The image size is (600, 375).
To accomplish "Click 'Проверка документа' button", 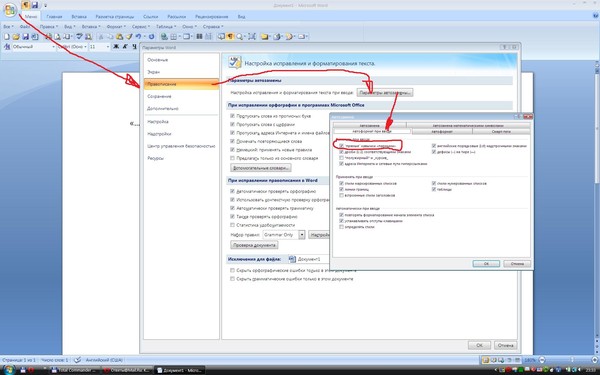I will pos(254,245).
